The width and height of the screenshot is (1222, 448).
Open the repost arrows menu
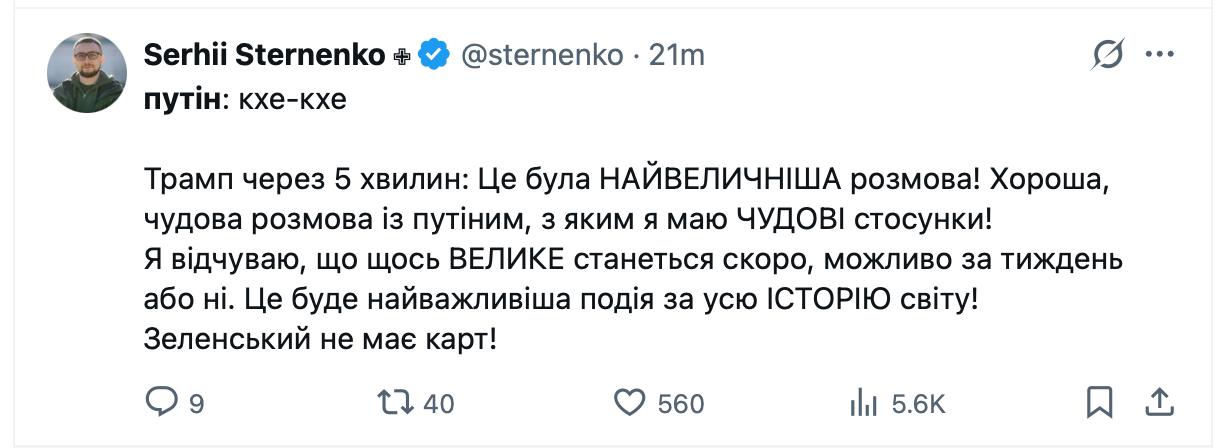395,402
